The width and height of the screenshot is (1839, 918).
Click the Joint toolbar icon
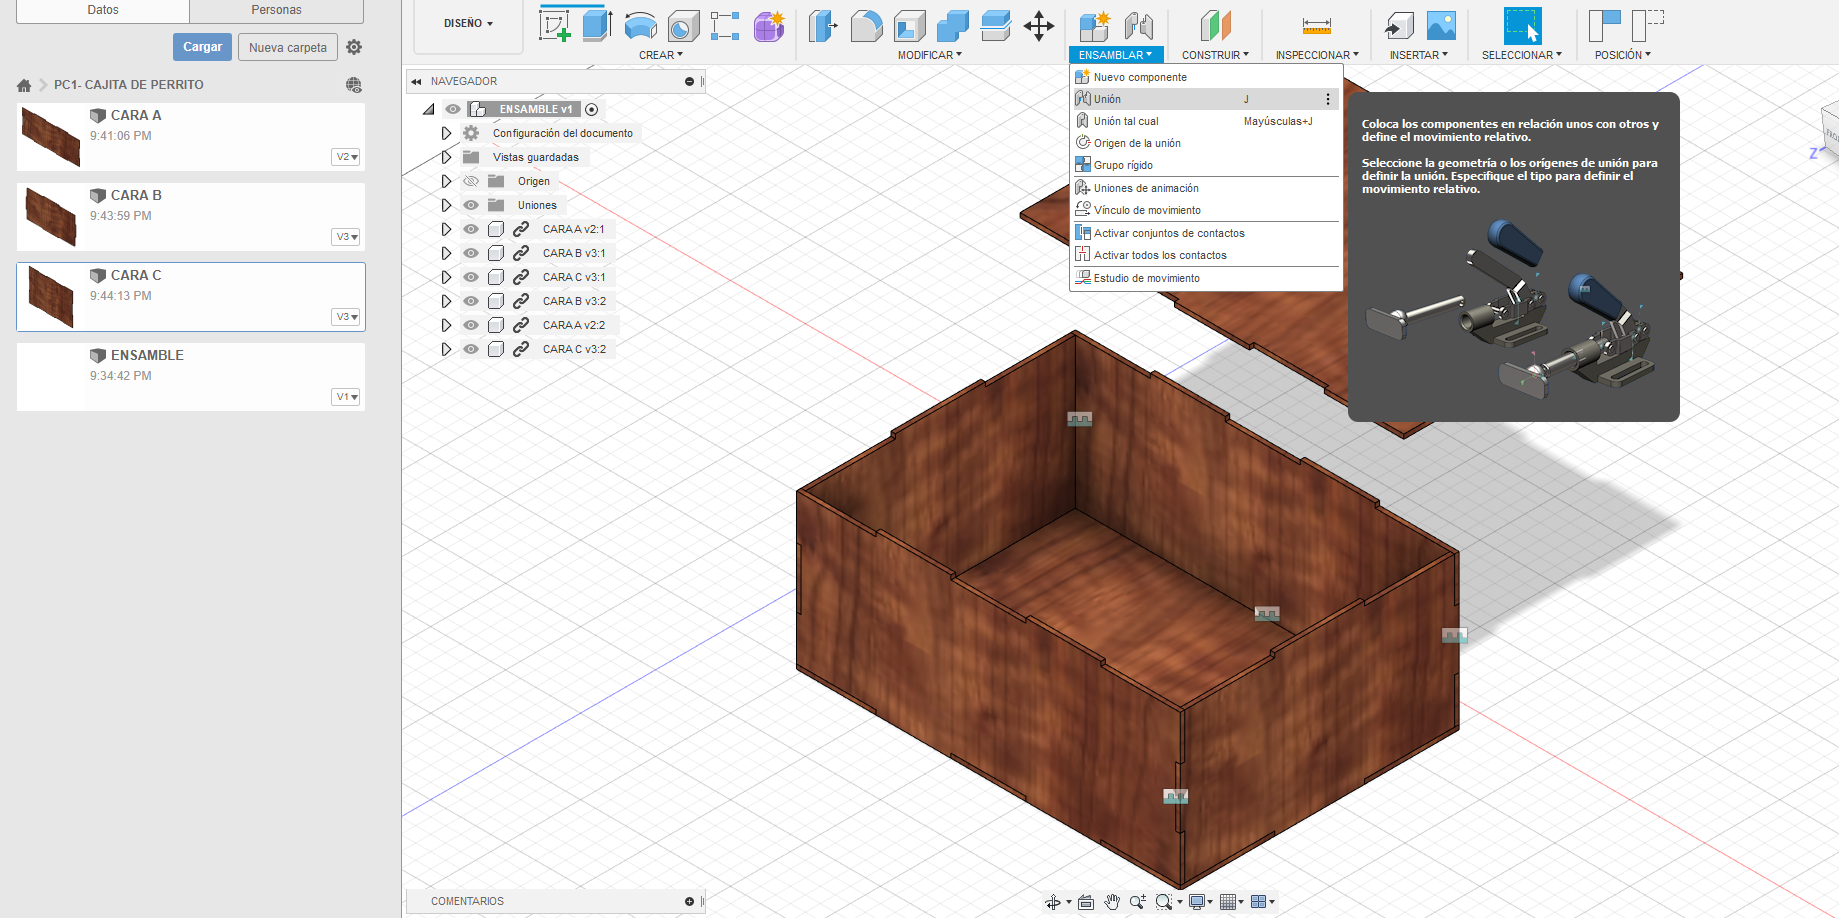(x=1138, y=26)
